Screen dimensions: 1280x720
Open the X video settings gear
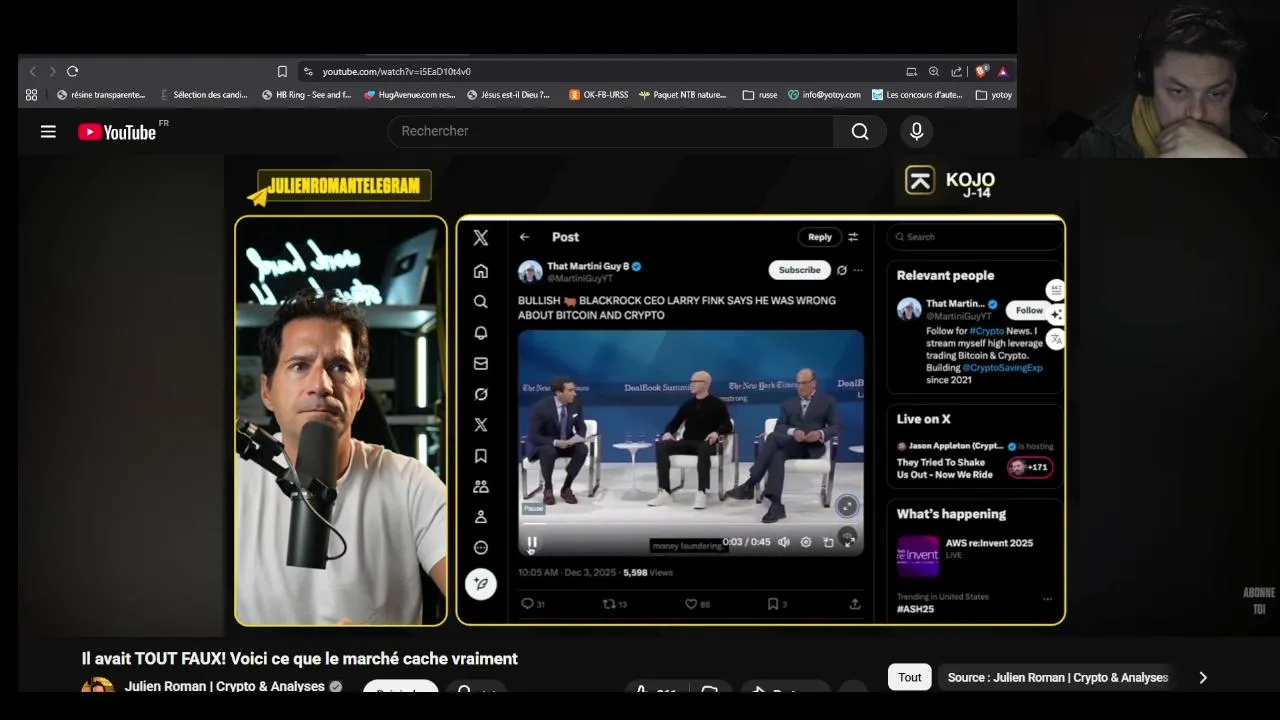806,542
